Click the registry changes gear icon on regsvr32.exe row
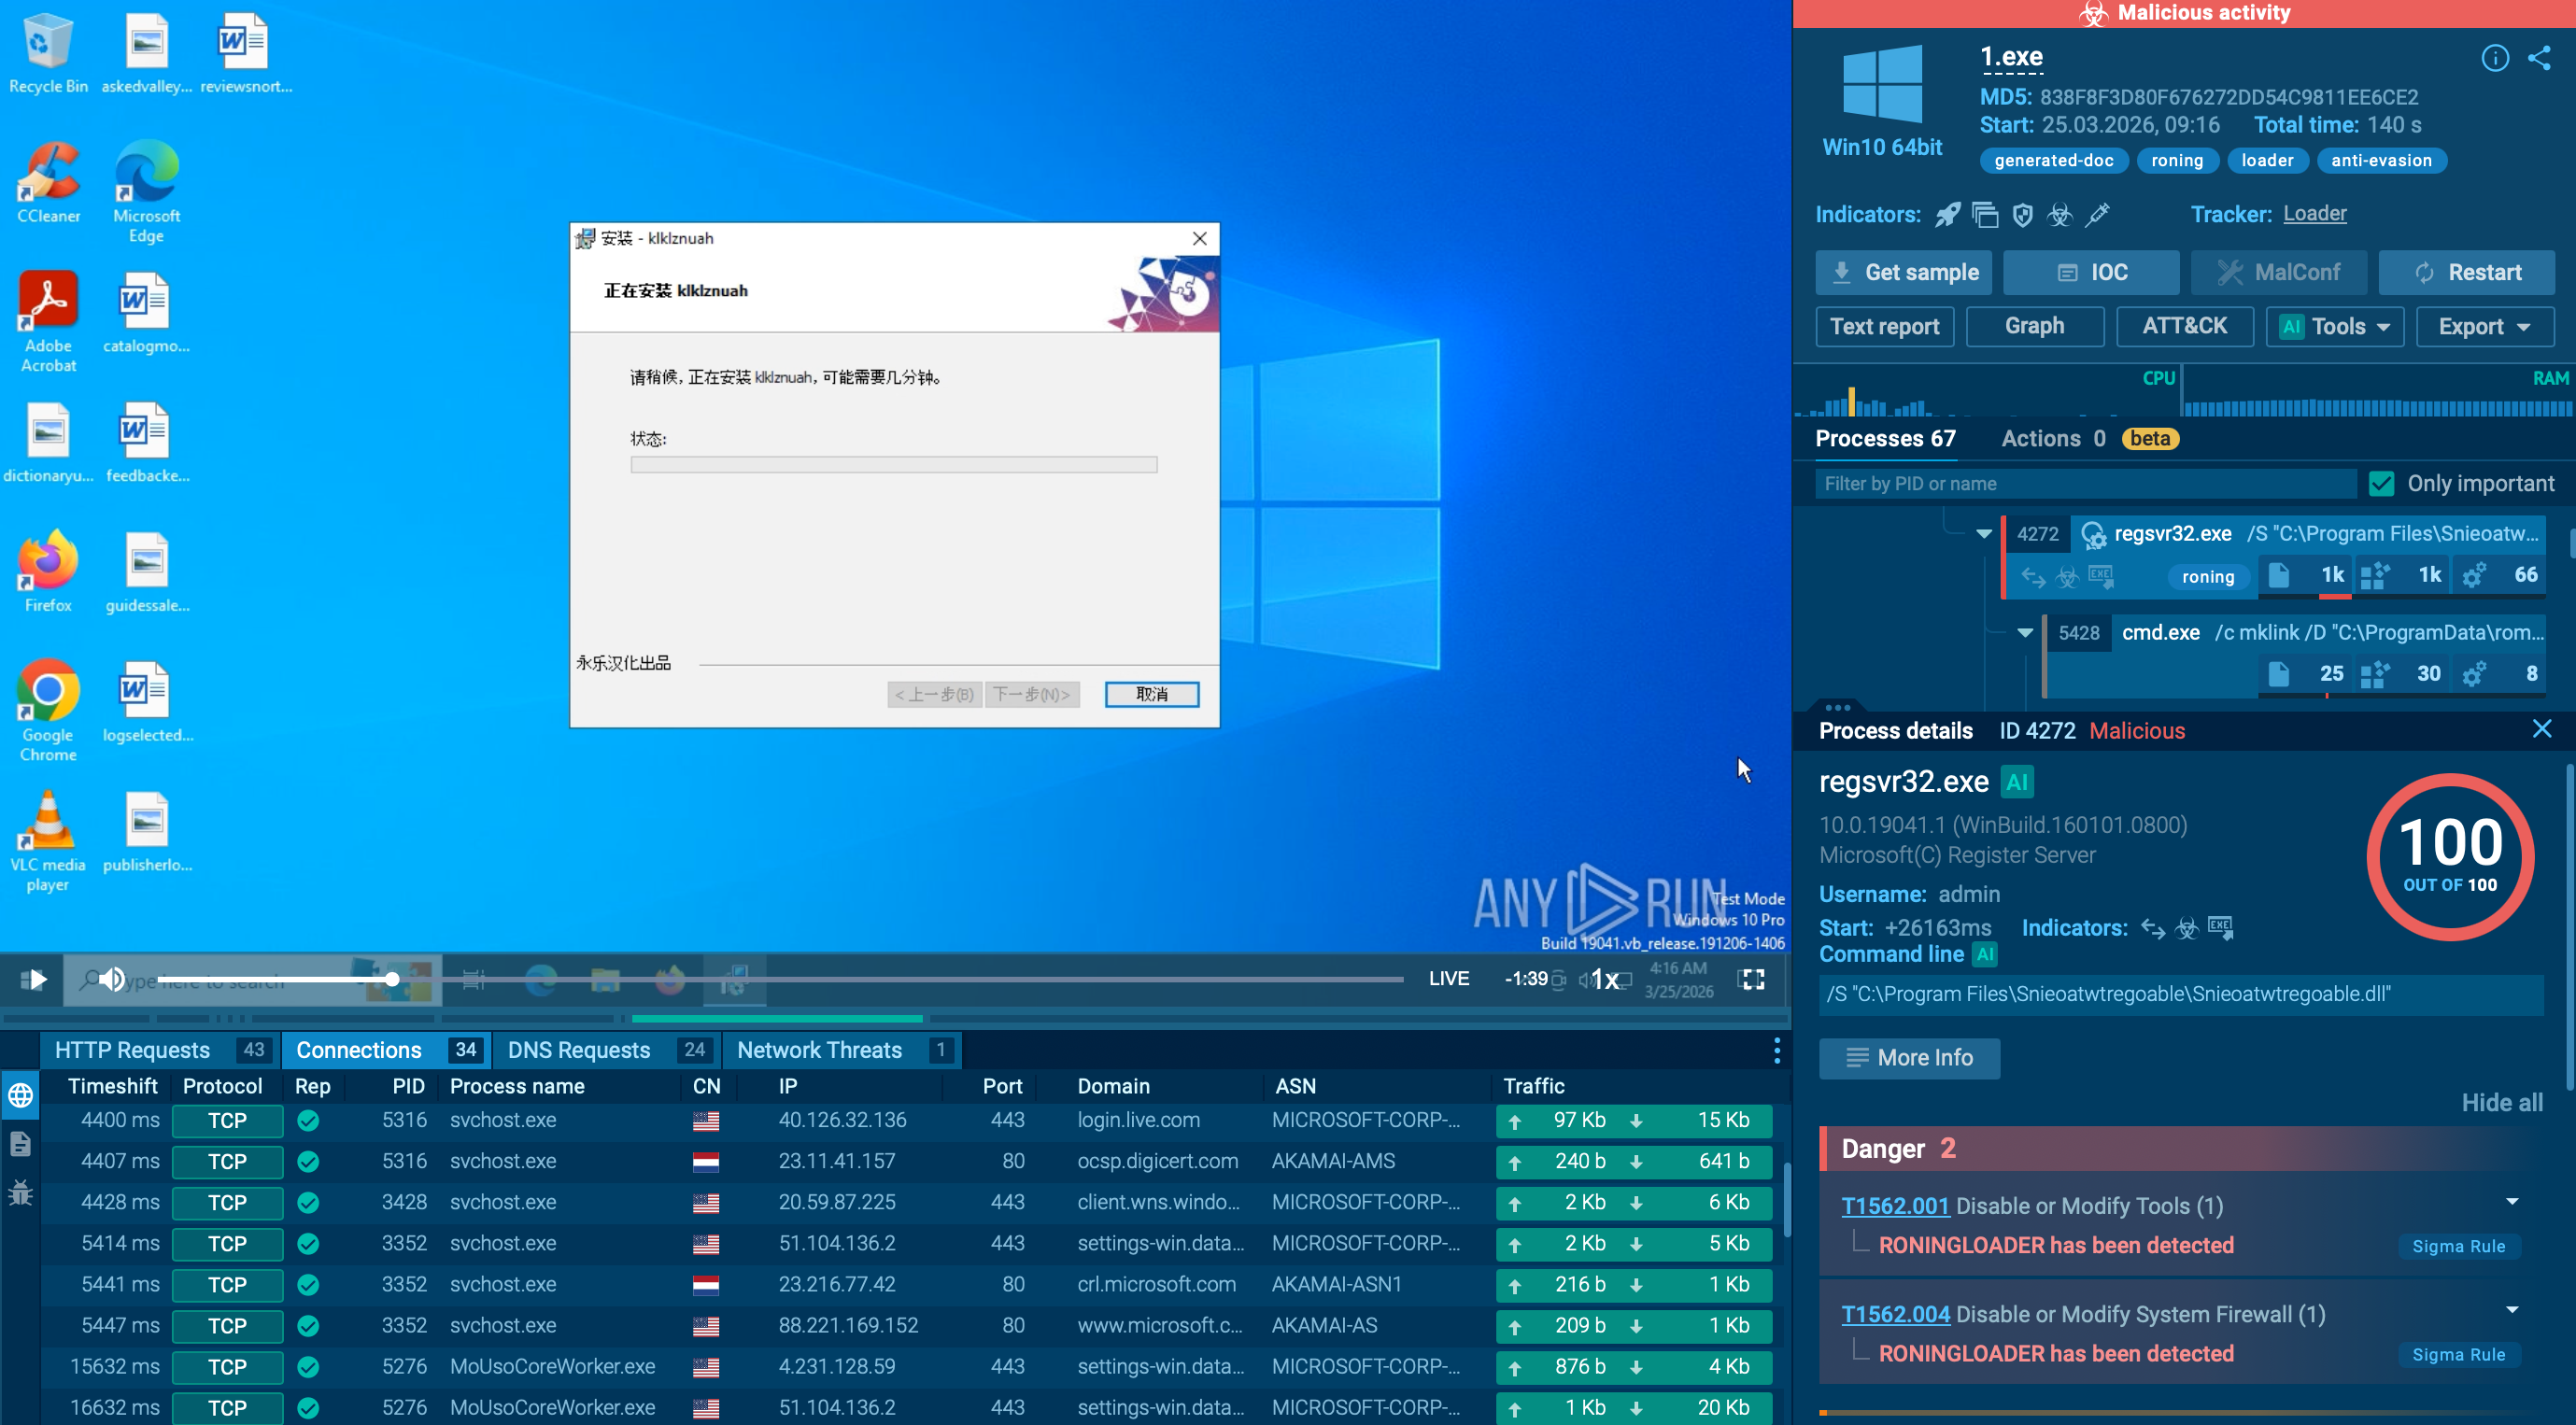Image resolution: width=2576 pixels, height=1425 pixels. point(2474,575)
